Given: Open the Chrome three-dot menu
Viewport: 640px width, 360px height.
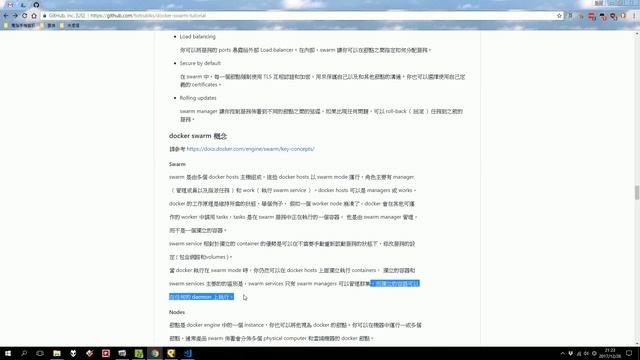Looking at the screenshot, I should click(634, 16).
